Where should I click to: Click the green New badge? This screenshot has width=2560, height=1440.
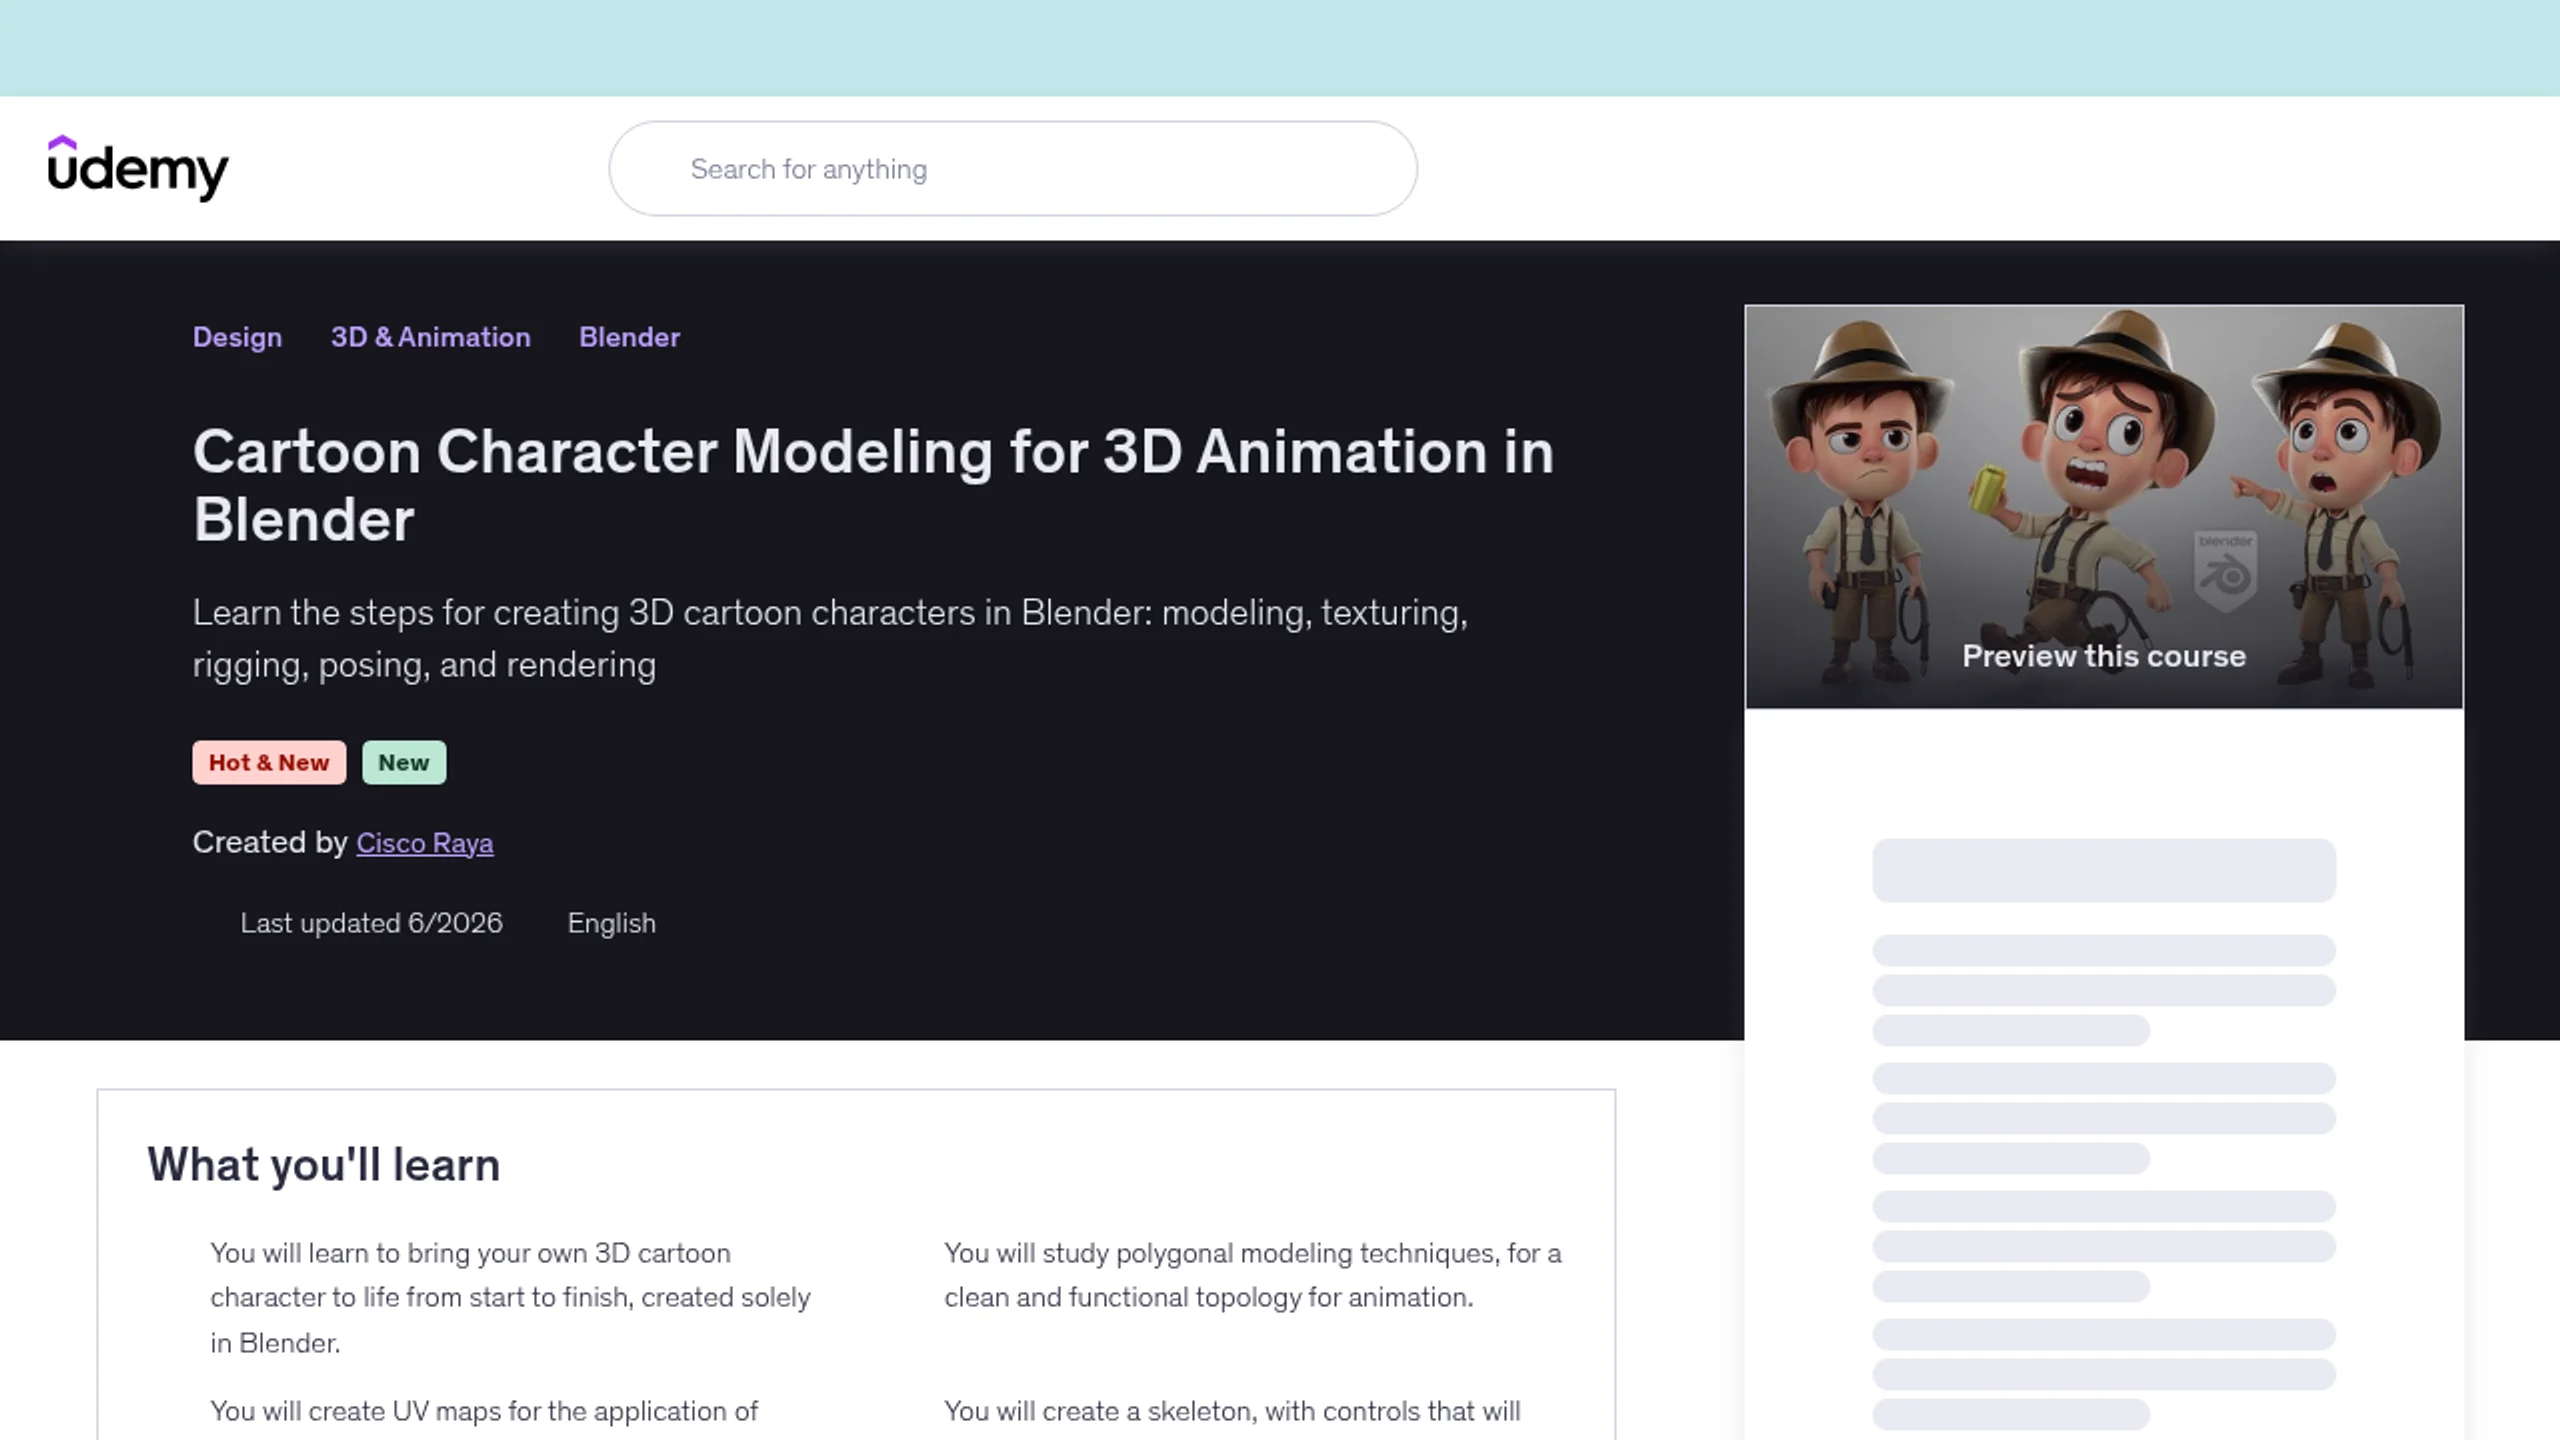tap(404, 762)
